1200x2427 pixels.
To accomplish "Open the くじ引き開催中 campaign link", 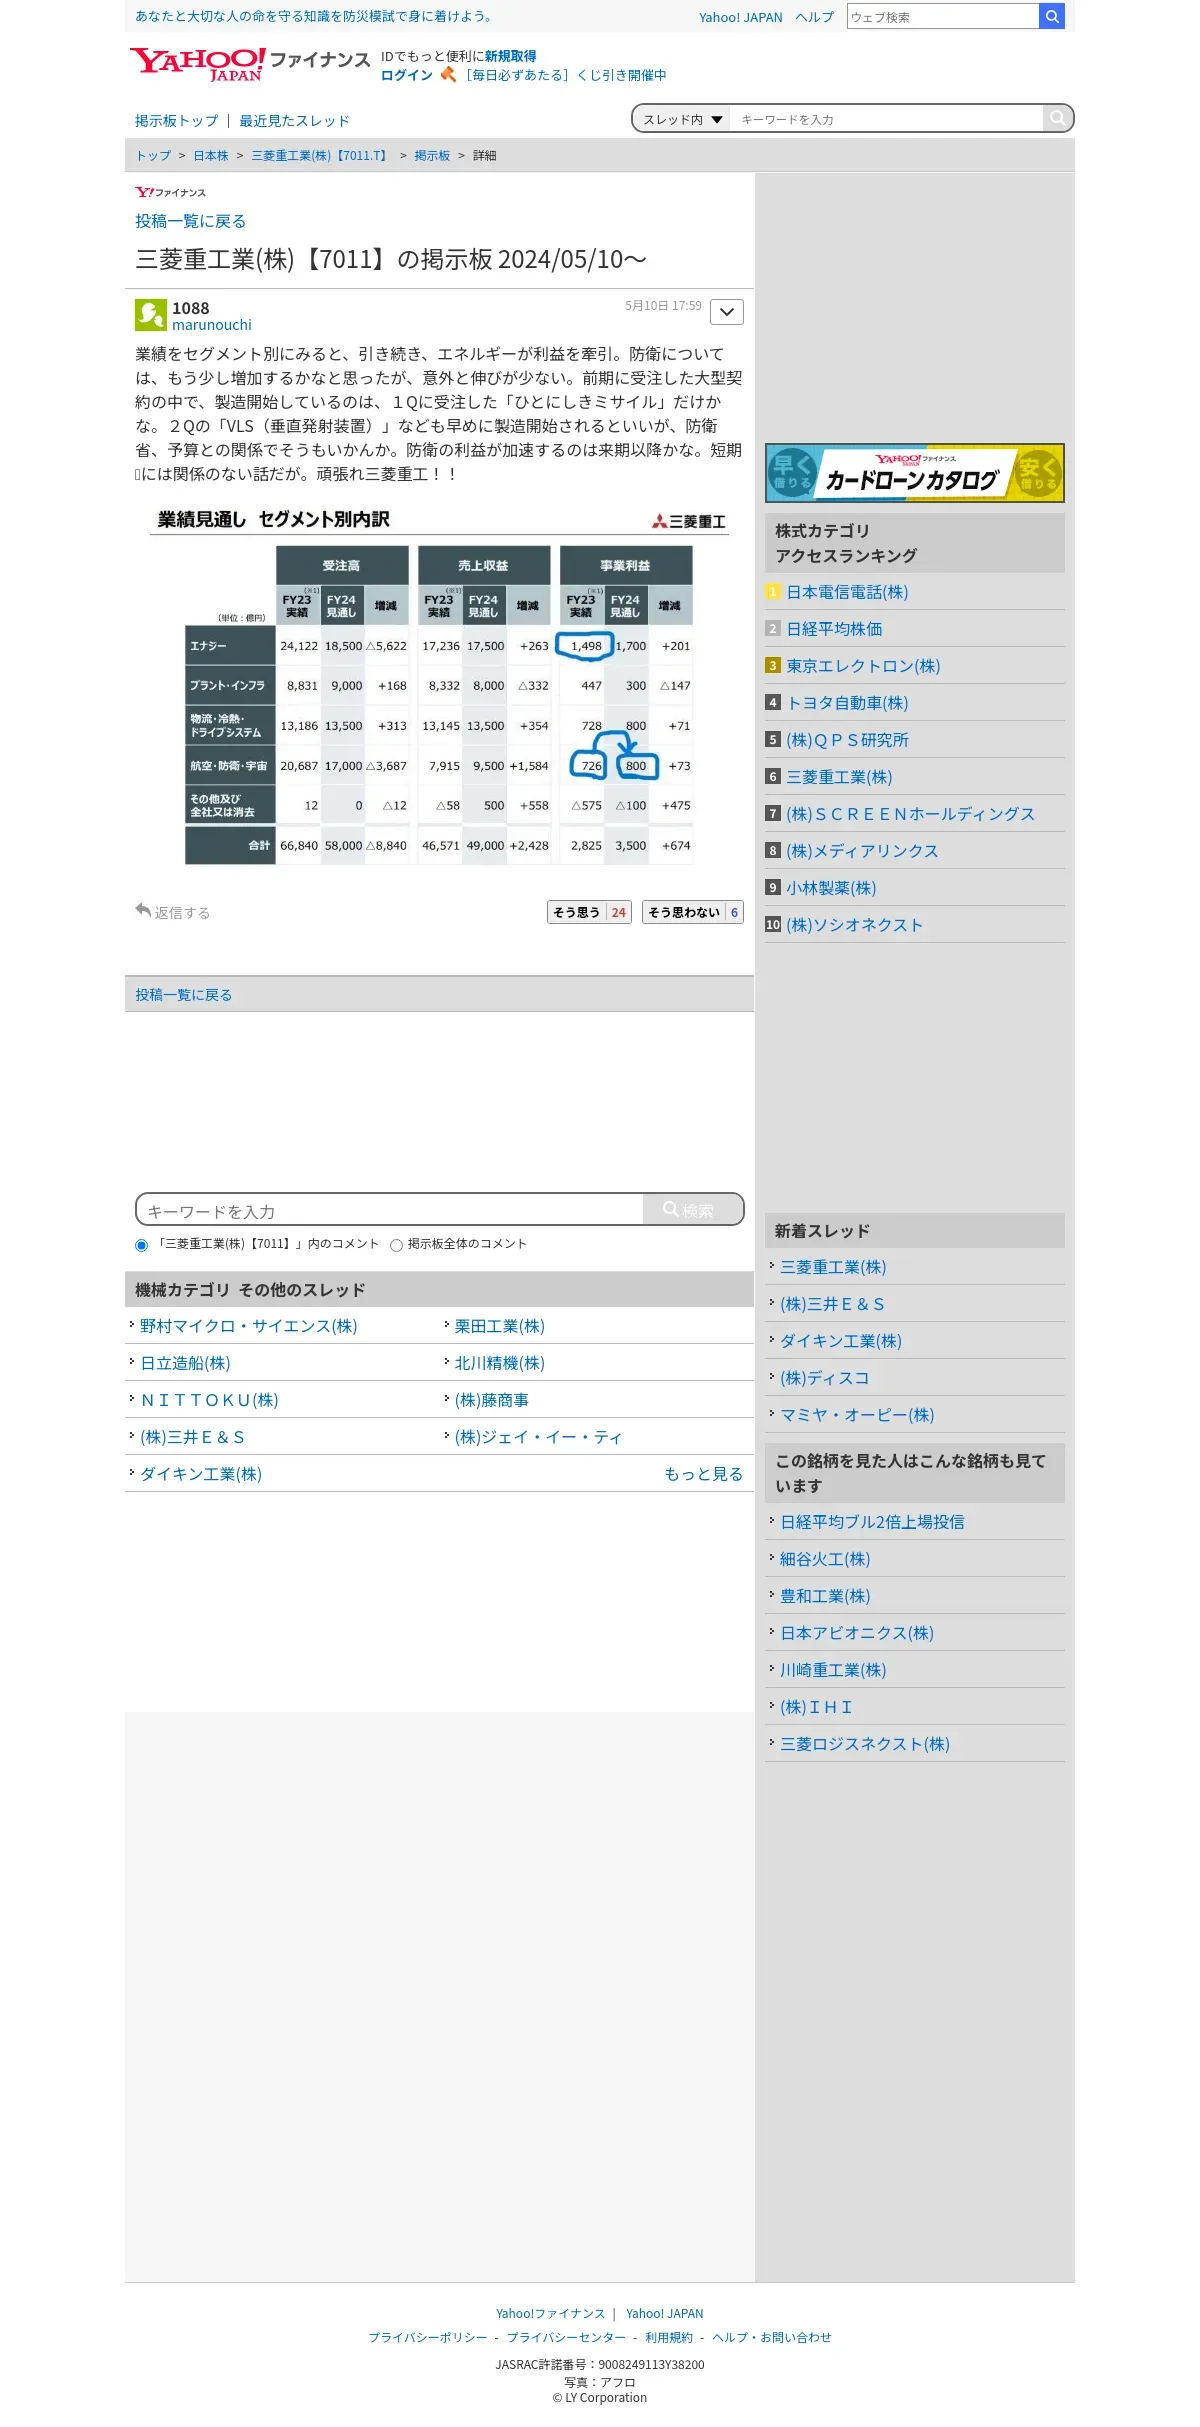I will tap(565, 75).
